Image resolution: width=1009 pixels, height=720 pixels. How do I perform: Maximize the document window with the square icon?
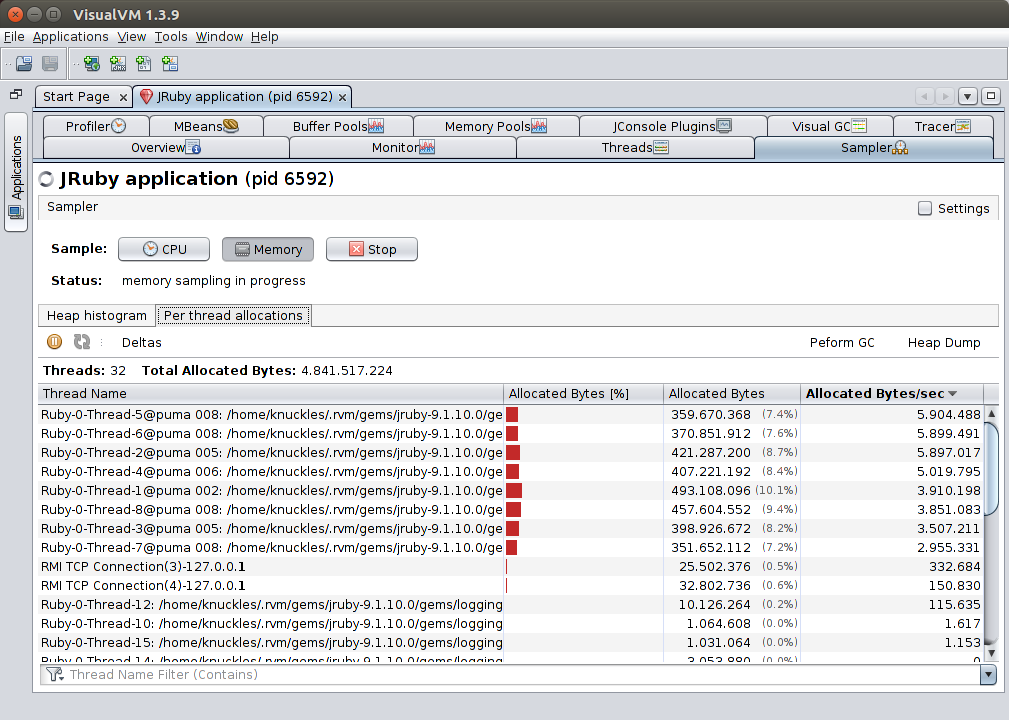point(991,96)
